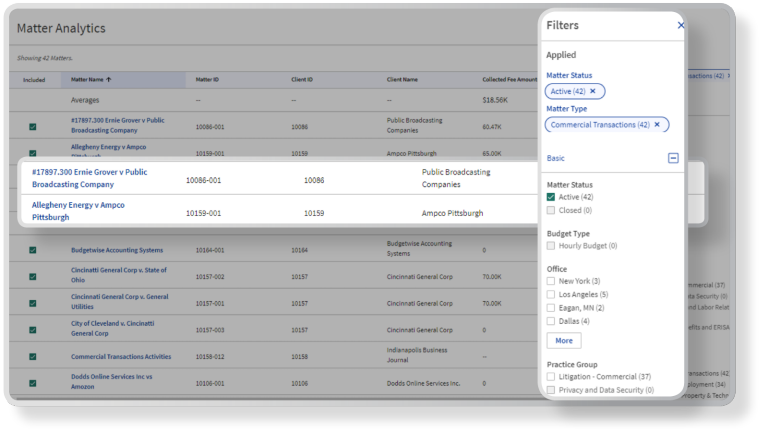Uncheck the Active (42) matter status checkbox
The width and height of the screenshot is (768, 432).
[x=551, y=197]
